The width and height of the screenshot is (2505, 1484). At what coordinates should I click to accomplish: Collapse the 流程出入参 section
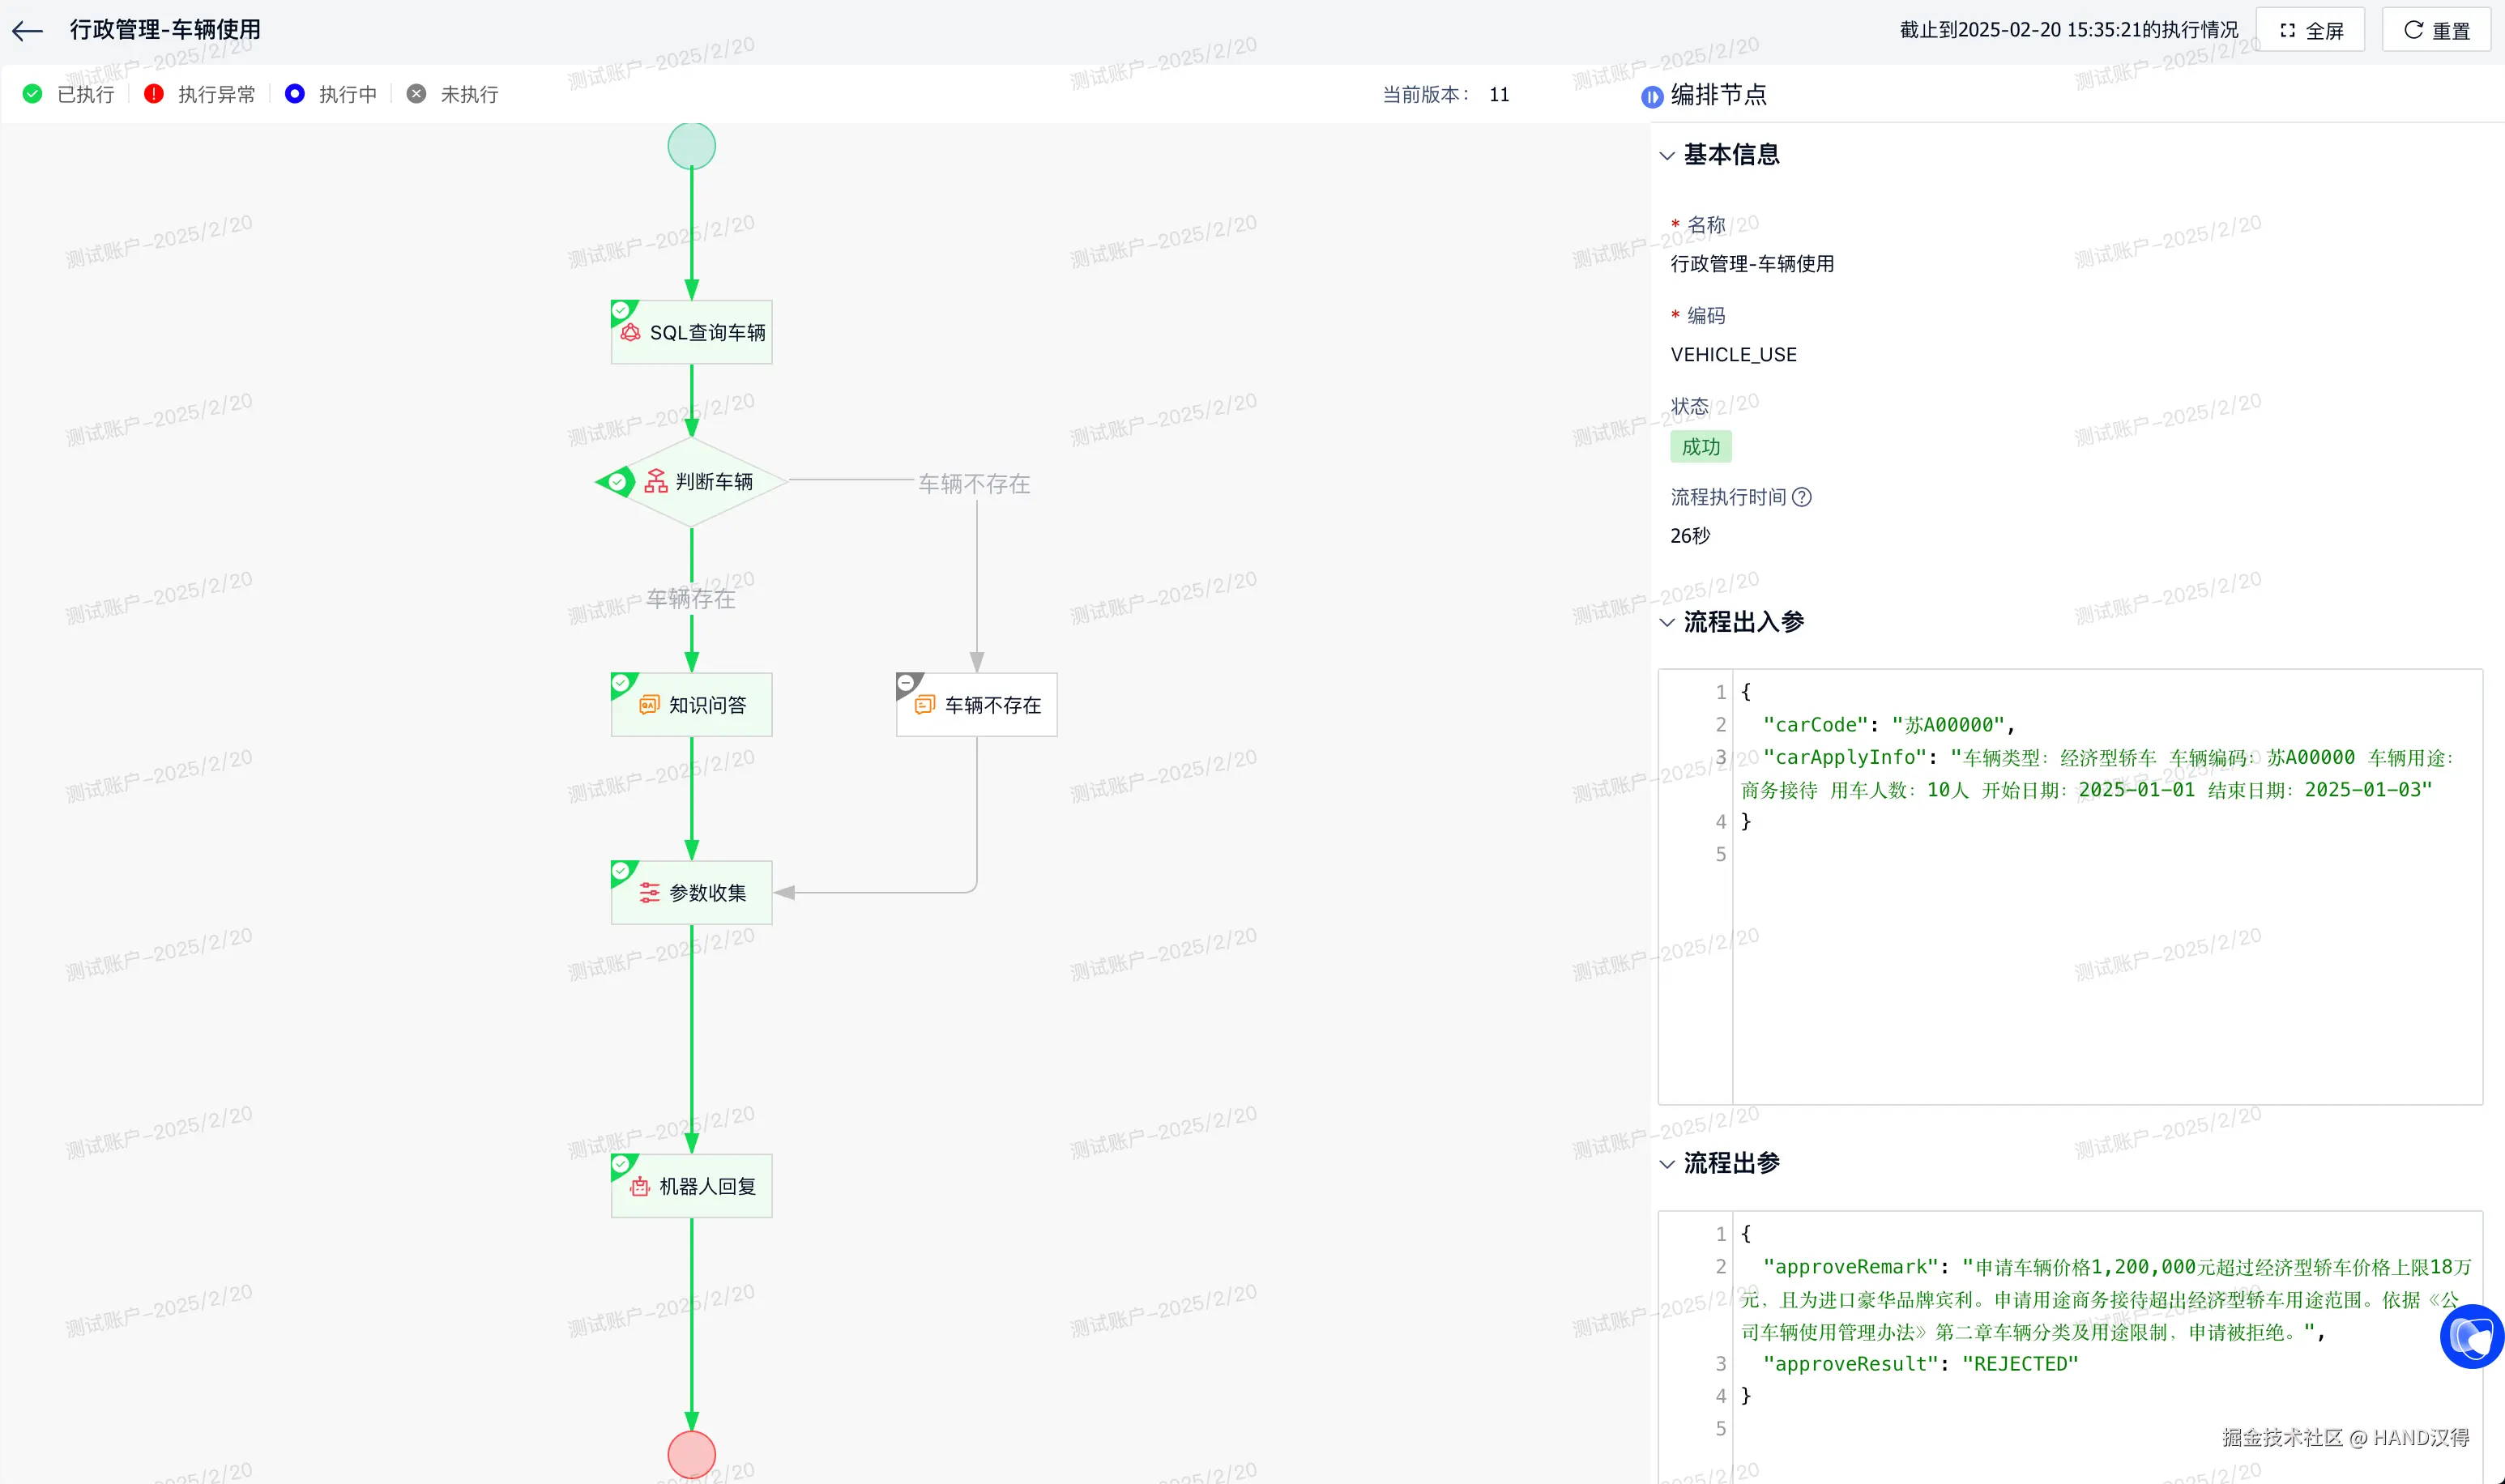tap(1667, 623)
